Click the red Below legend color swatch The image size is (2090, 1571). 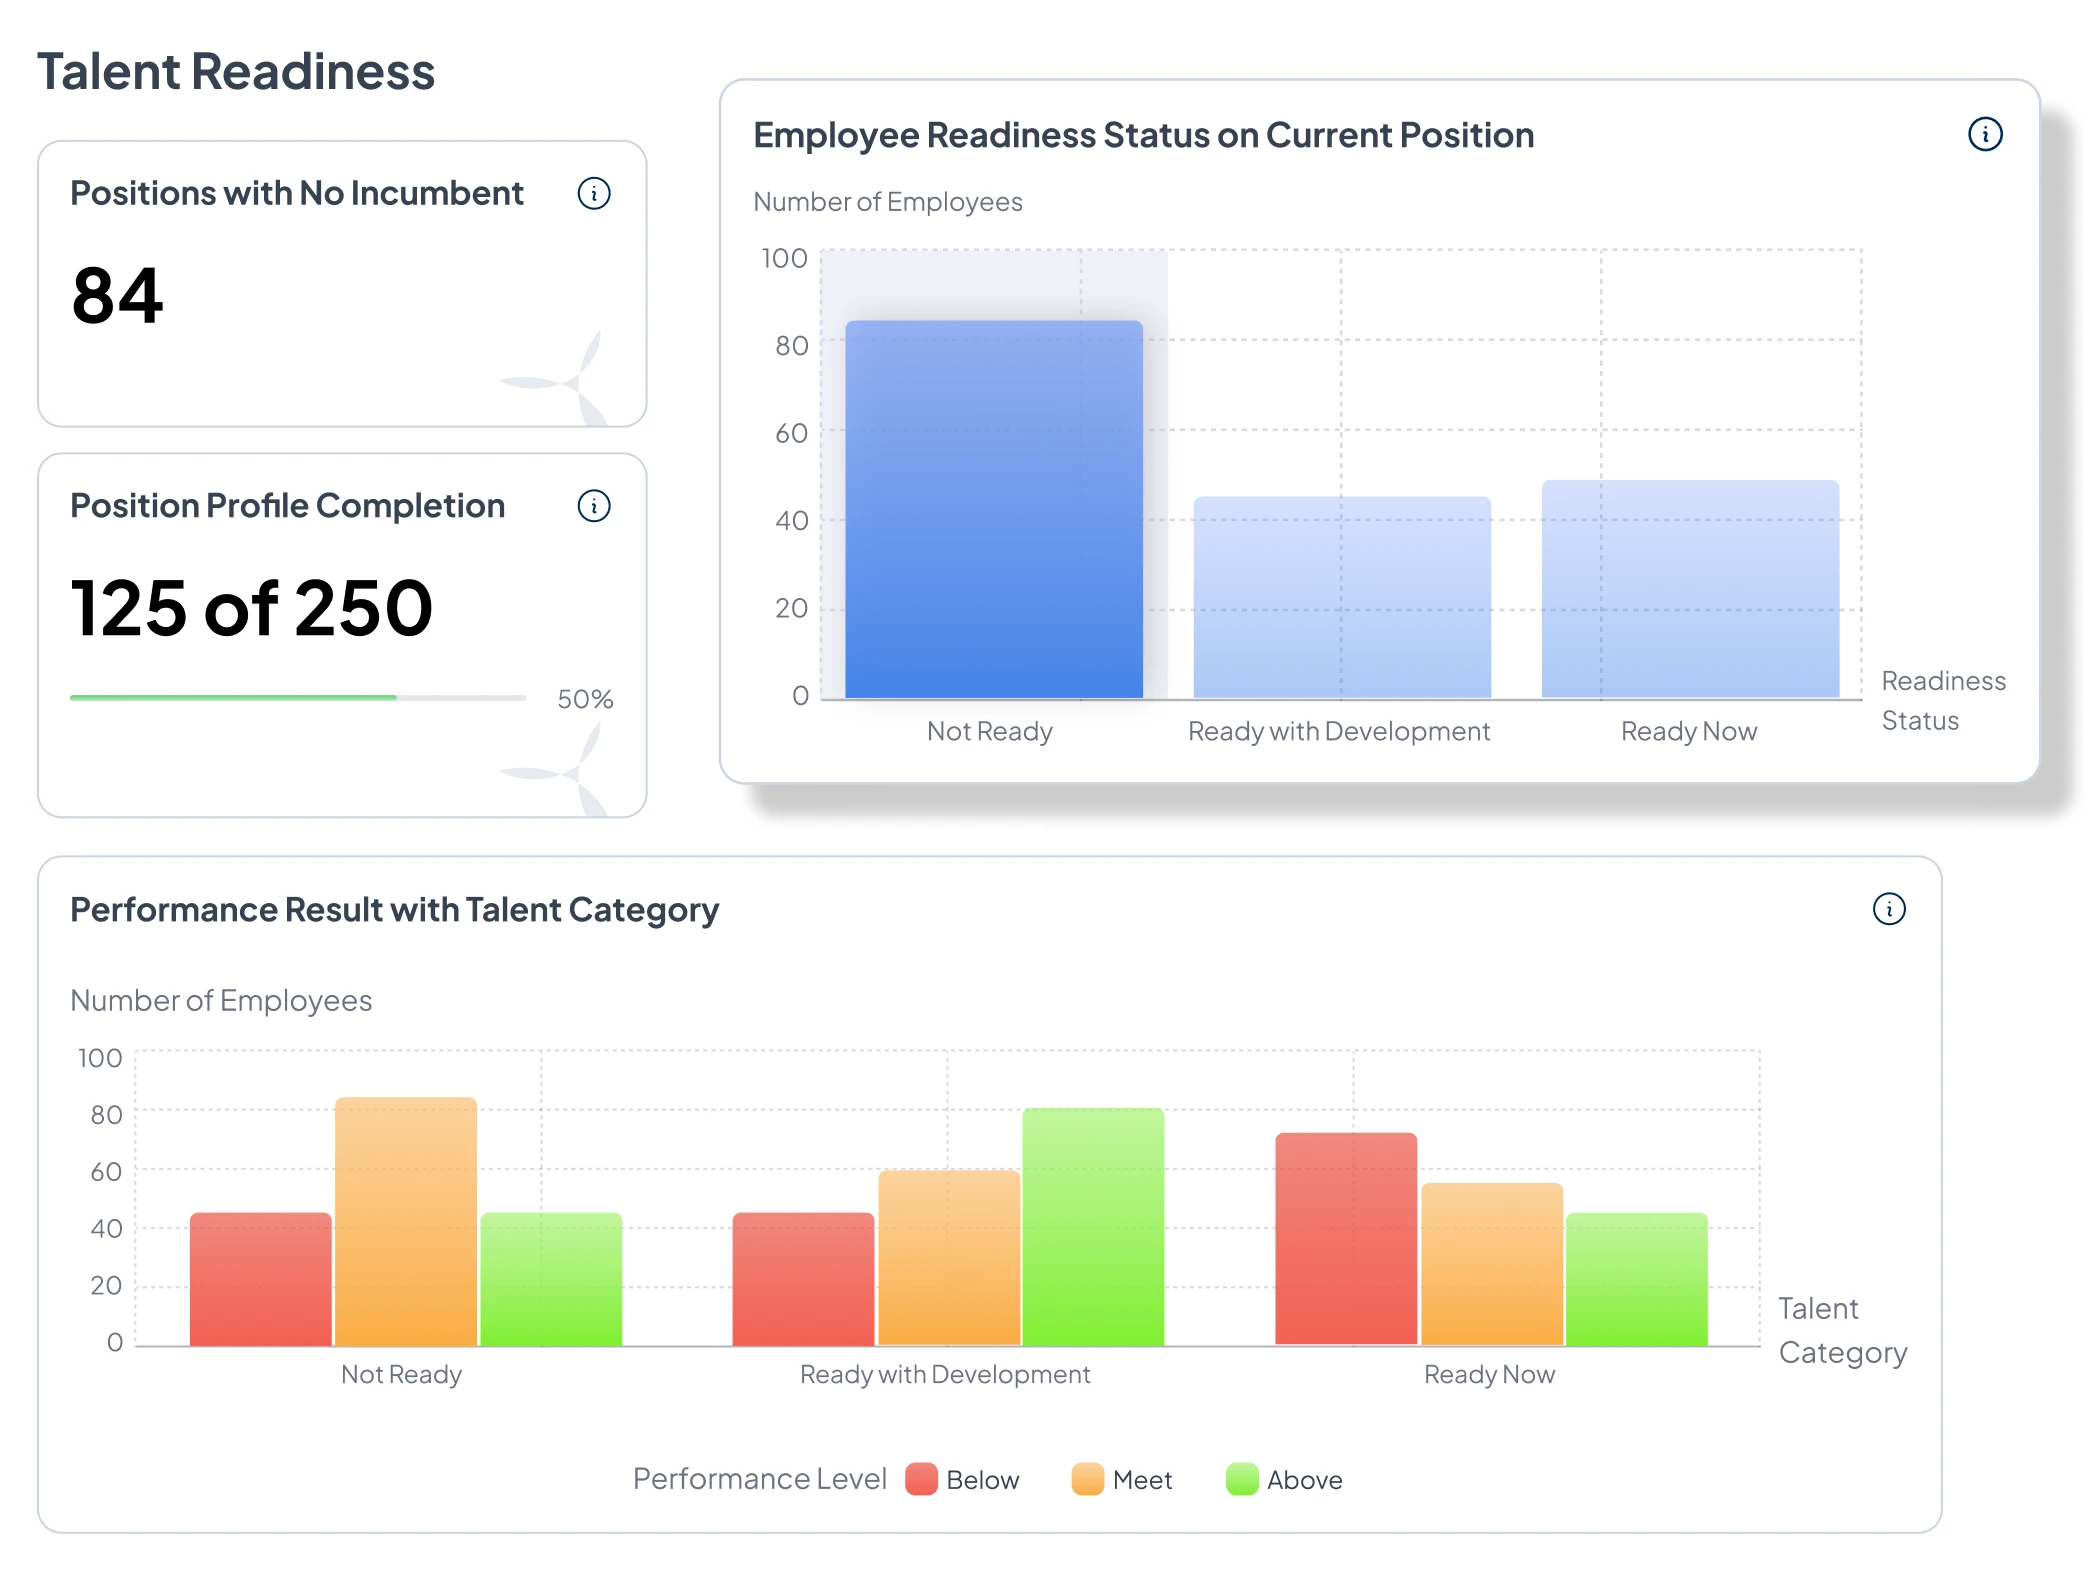921,1479
